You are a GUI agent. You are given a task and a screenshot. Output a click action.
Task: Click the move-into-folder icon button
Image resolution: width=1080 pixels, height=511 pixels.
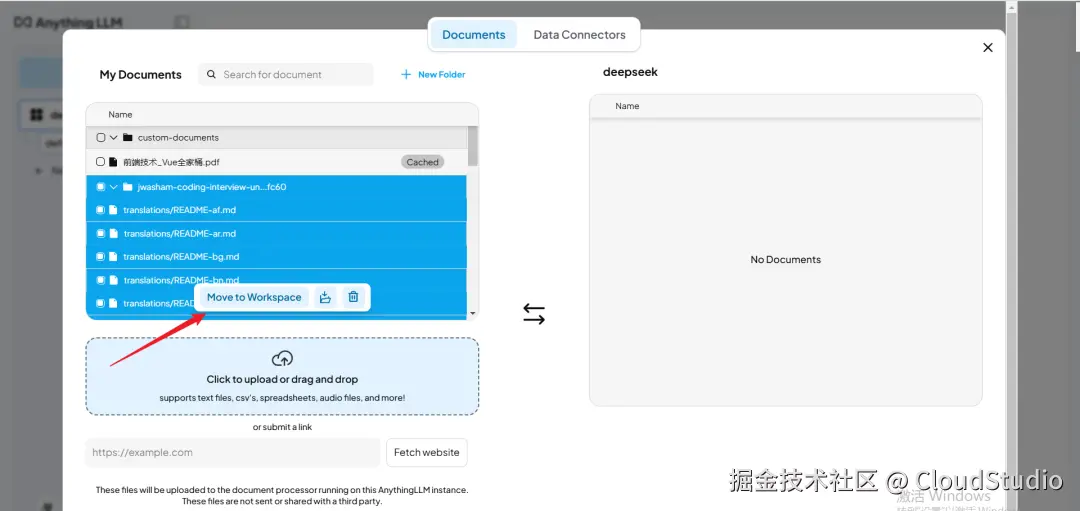point(325,298)
